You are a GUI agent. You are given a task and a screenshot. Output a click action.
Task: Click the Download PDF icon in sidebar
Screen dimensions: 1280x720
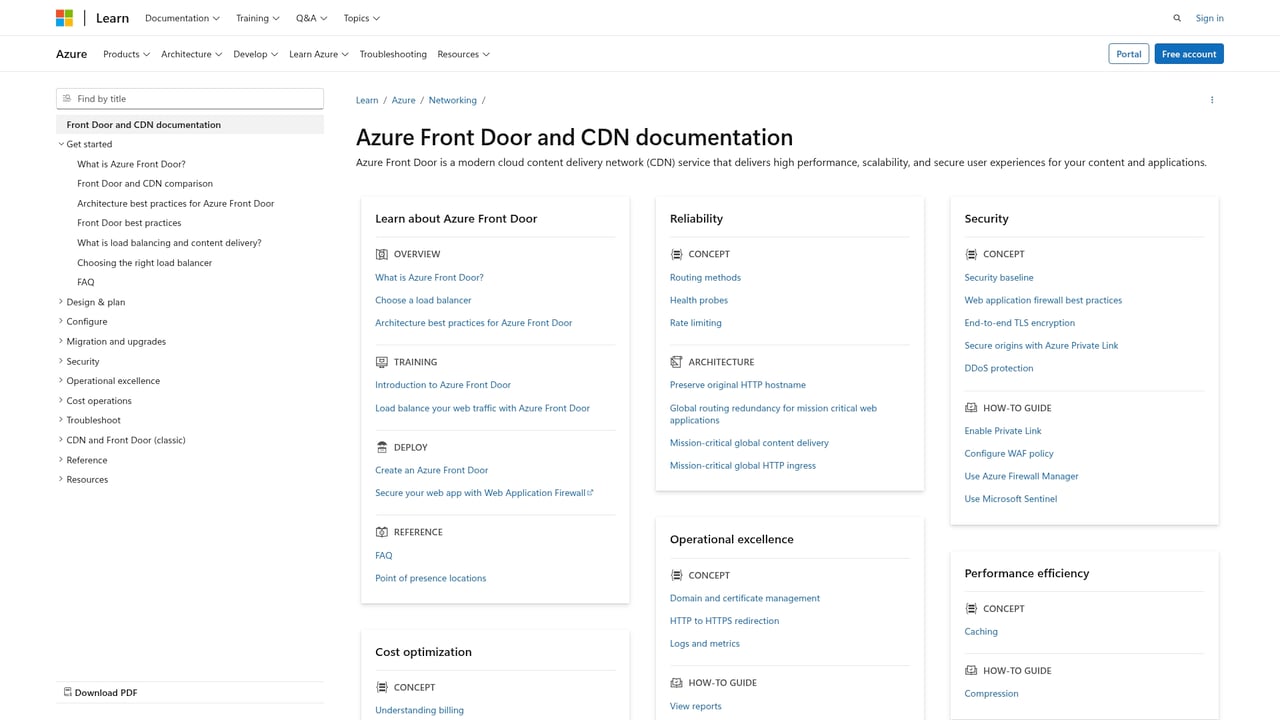click(68, 692)
